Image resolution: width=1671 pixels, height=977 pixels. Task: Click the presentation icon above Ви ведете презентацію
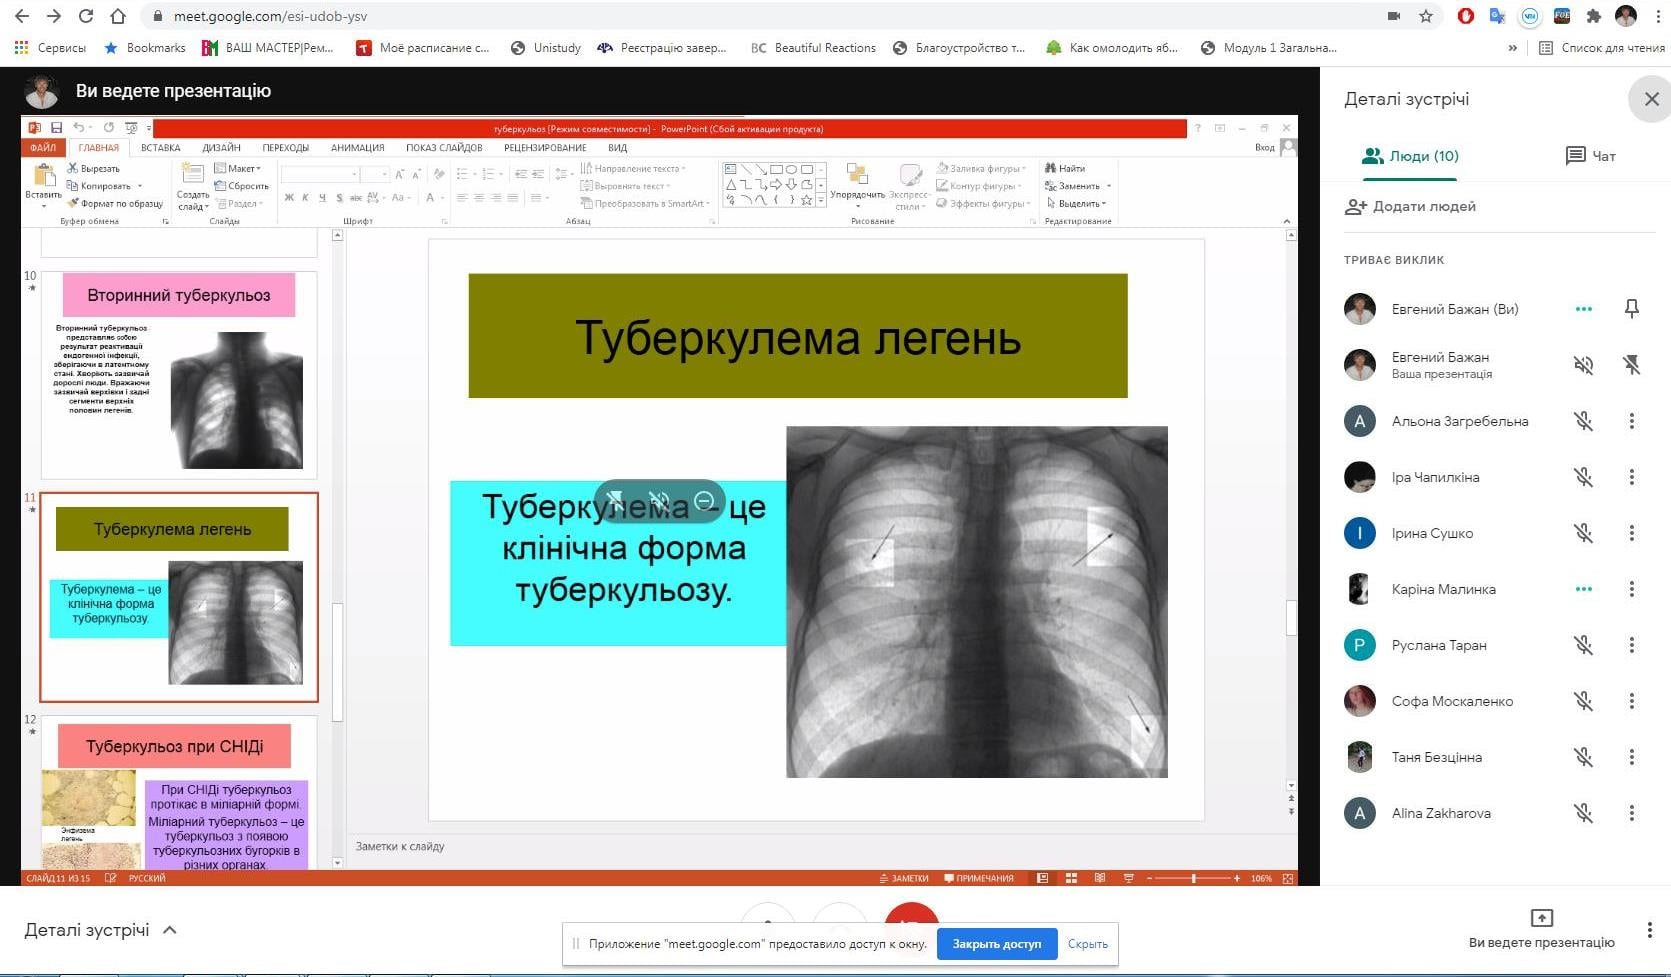click(x=1541, y=917)
